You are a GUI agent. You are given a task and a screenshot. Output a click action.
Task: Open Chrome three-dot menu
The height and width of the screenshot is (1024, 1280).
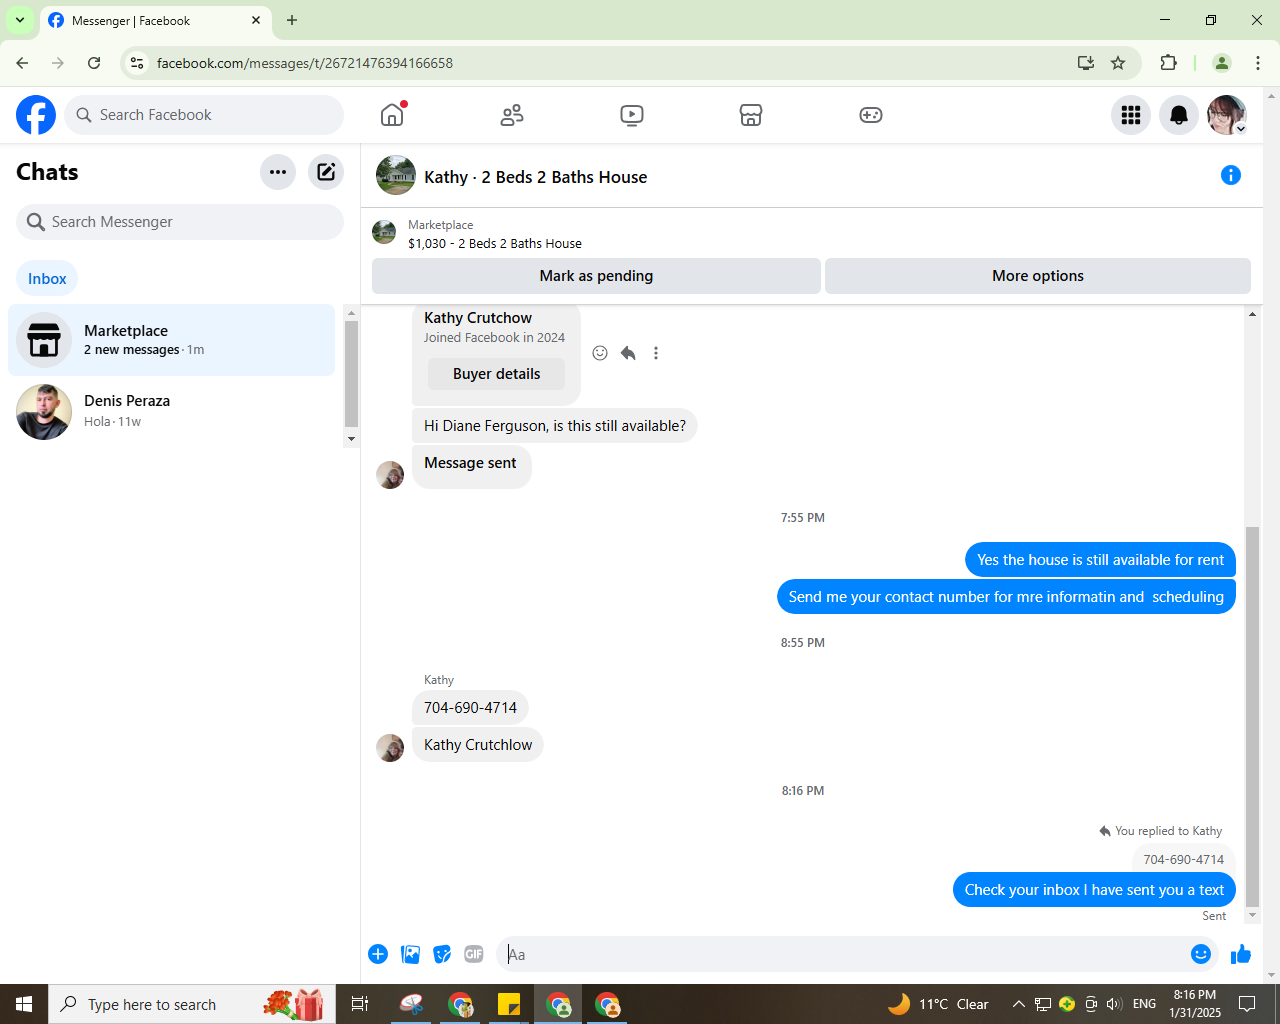[1258, 63]
